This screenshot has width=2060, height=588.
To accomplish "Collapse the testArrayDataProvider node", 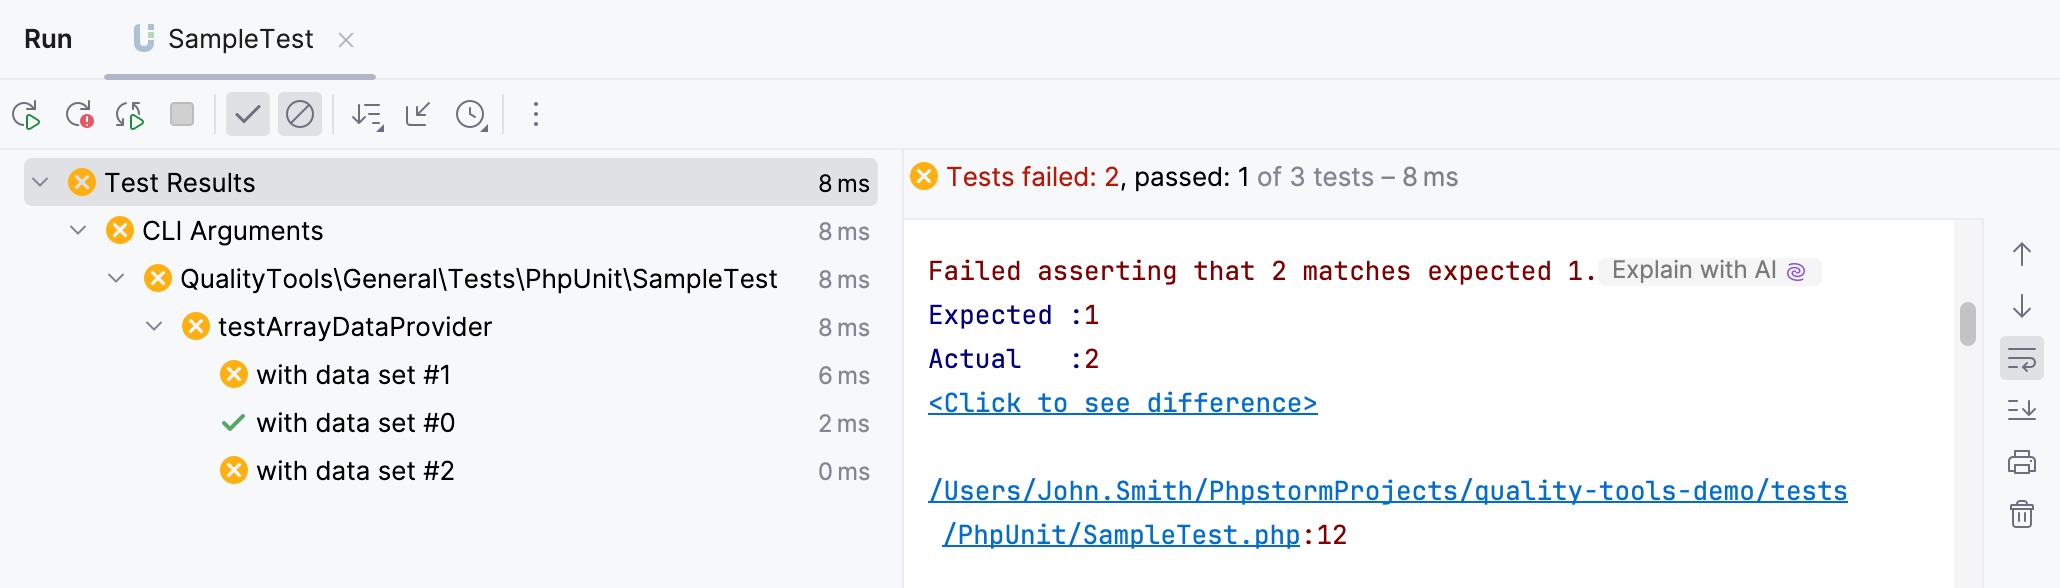I will click(x=154, y=326).
